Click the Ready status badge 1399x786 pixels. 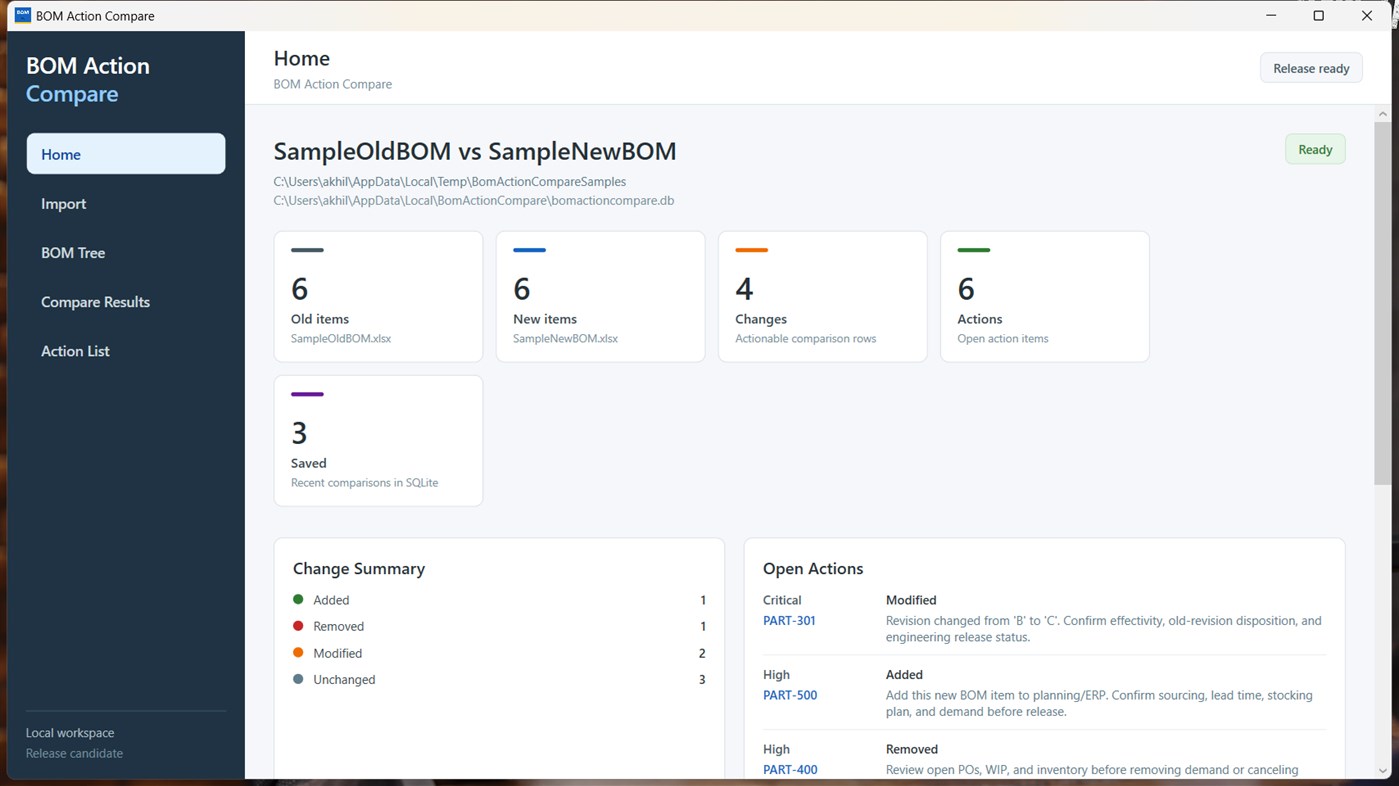[x=1315, y=149]
